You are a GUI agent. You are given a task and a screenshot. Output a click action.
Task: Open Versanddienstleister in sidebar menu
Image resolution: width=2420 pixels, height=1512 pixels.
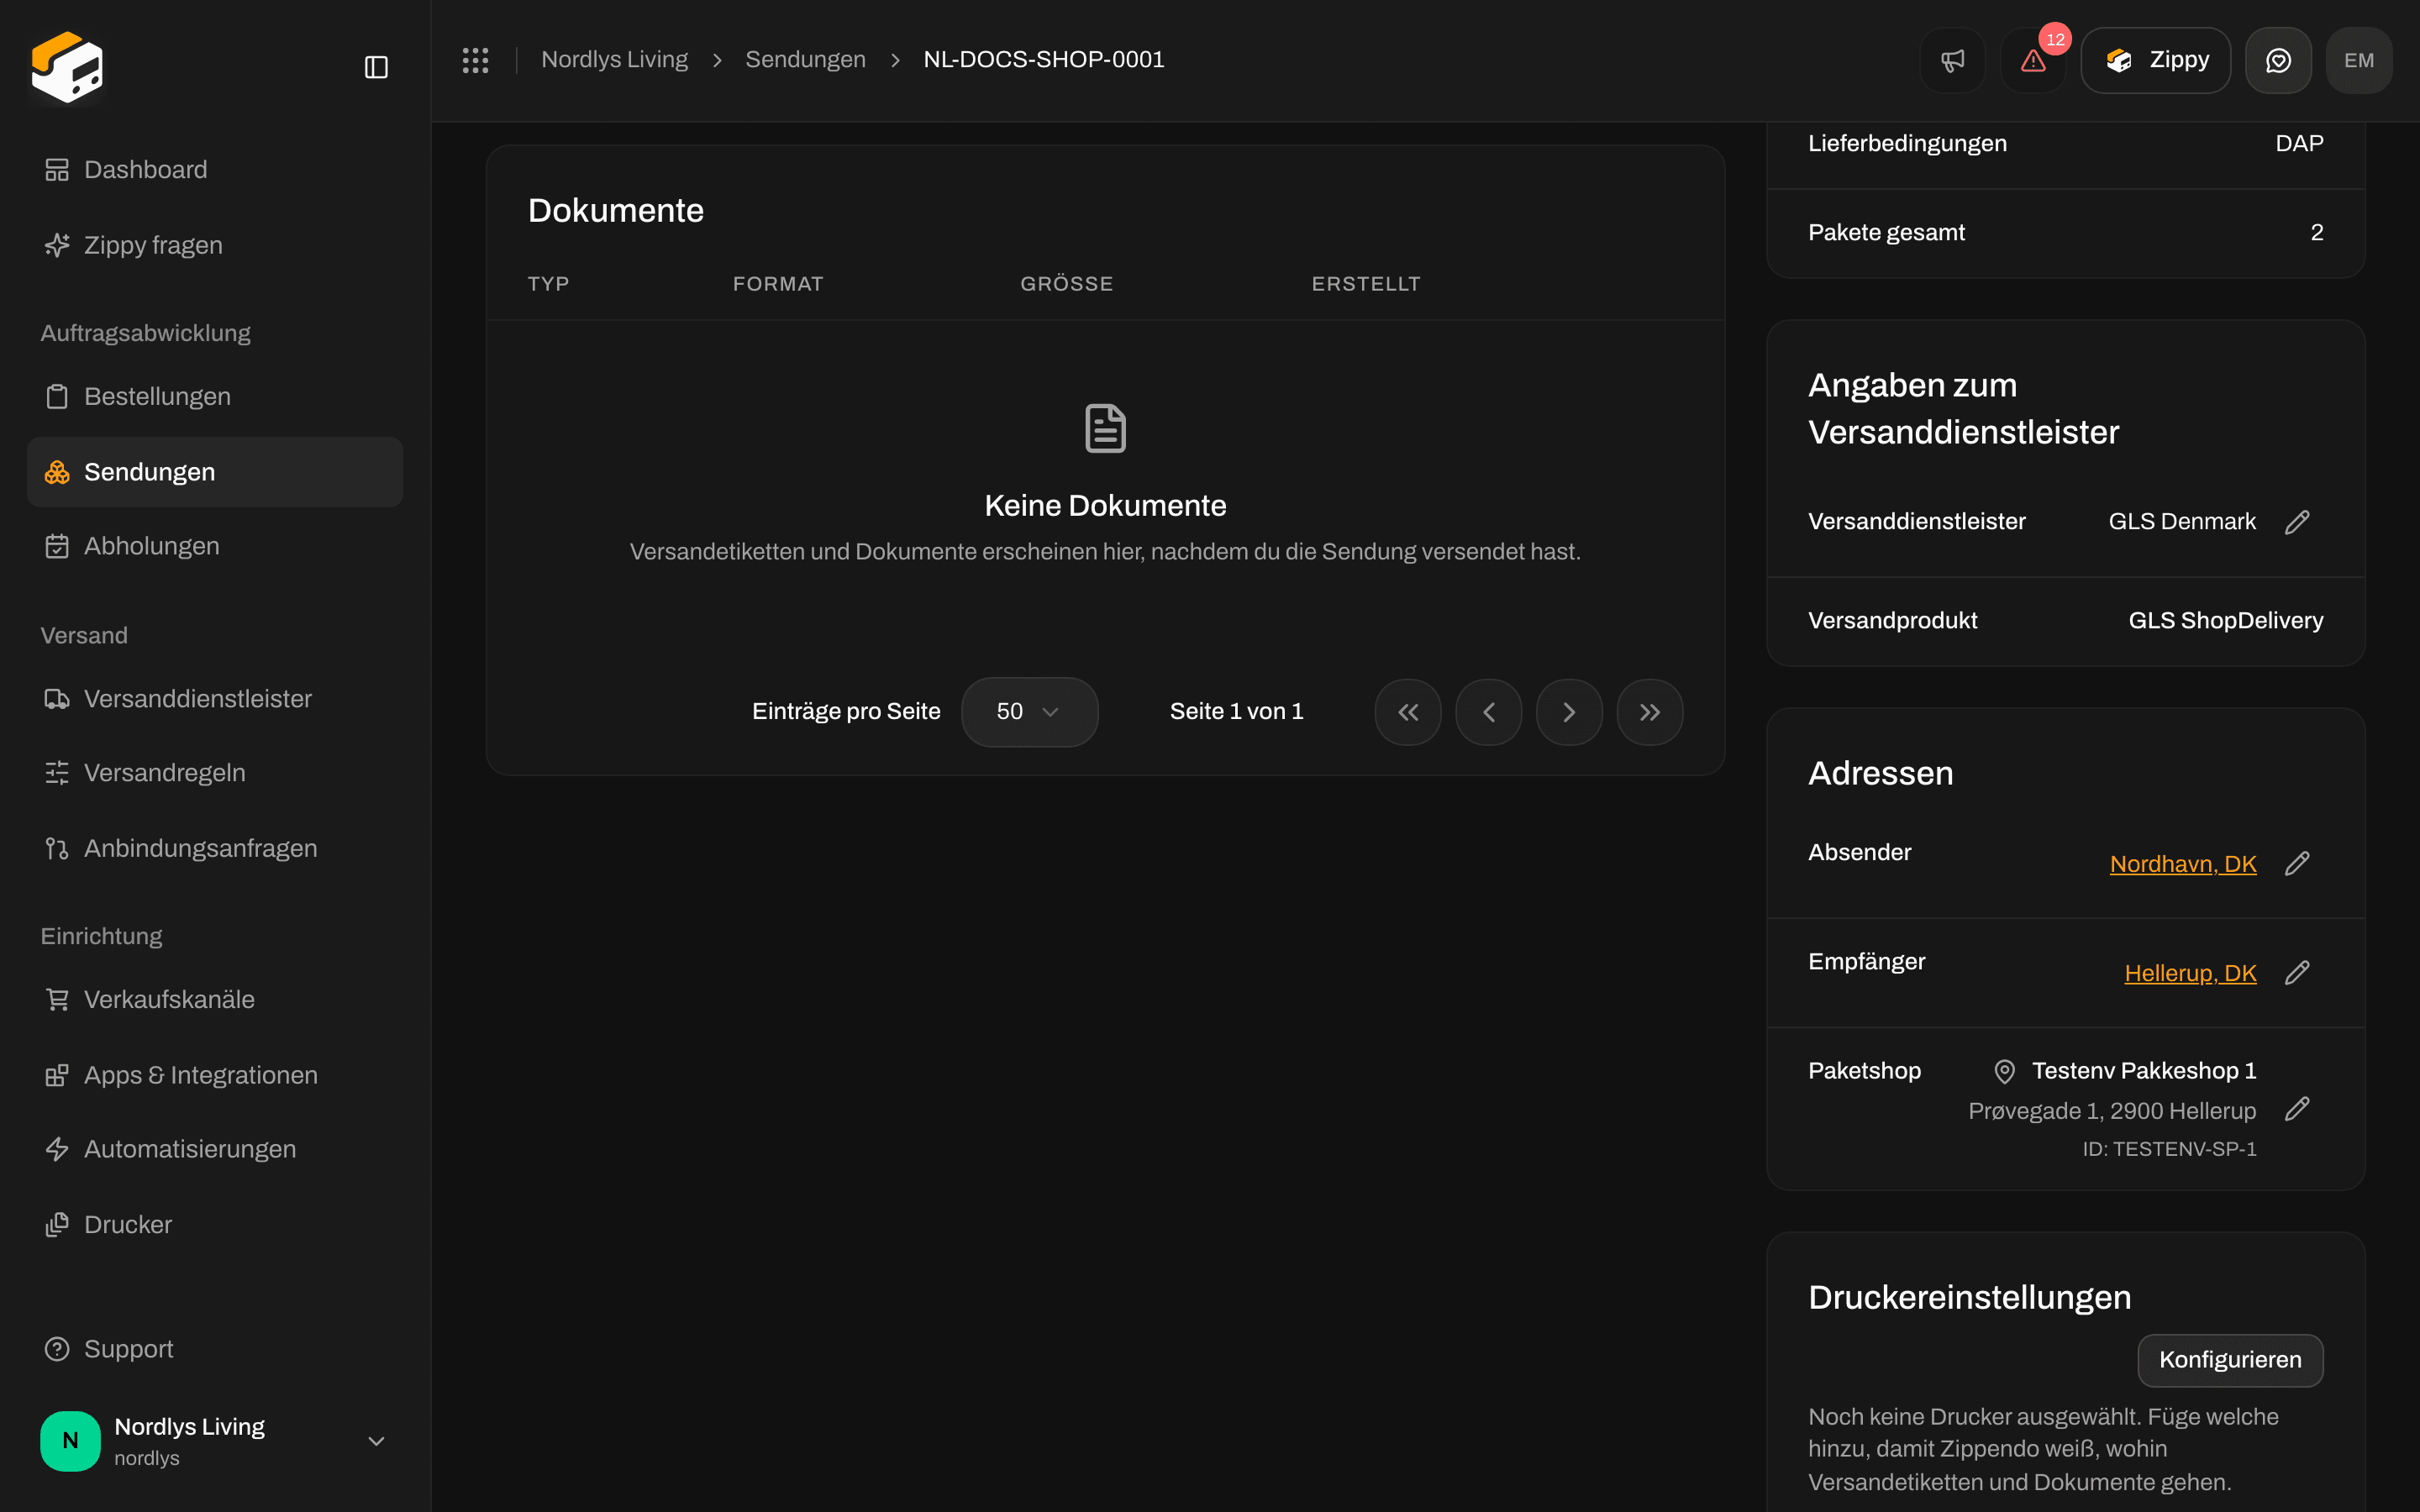pyautogui.click(x=215, y=698)
